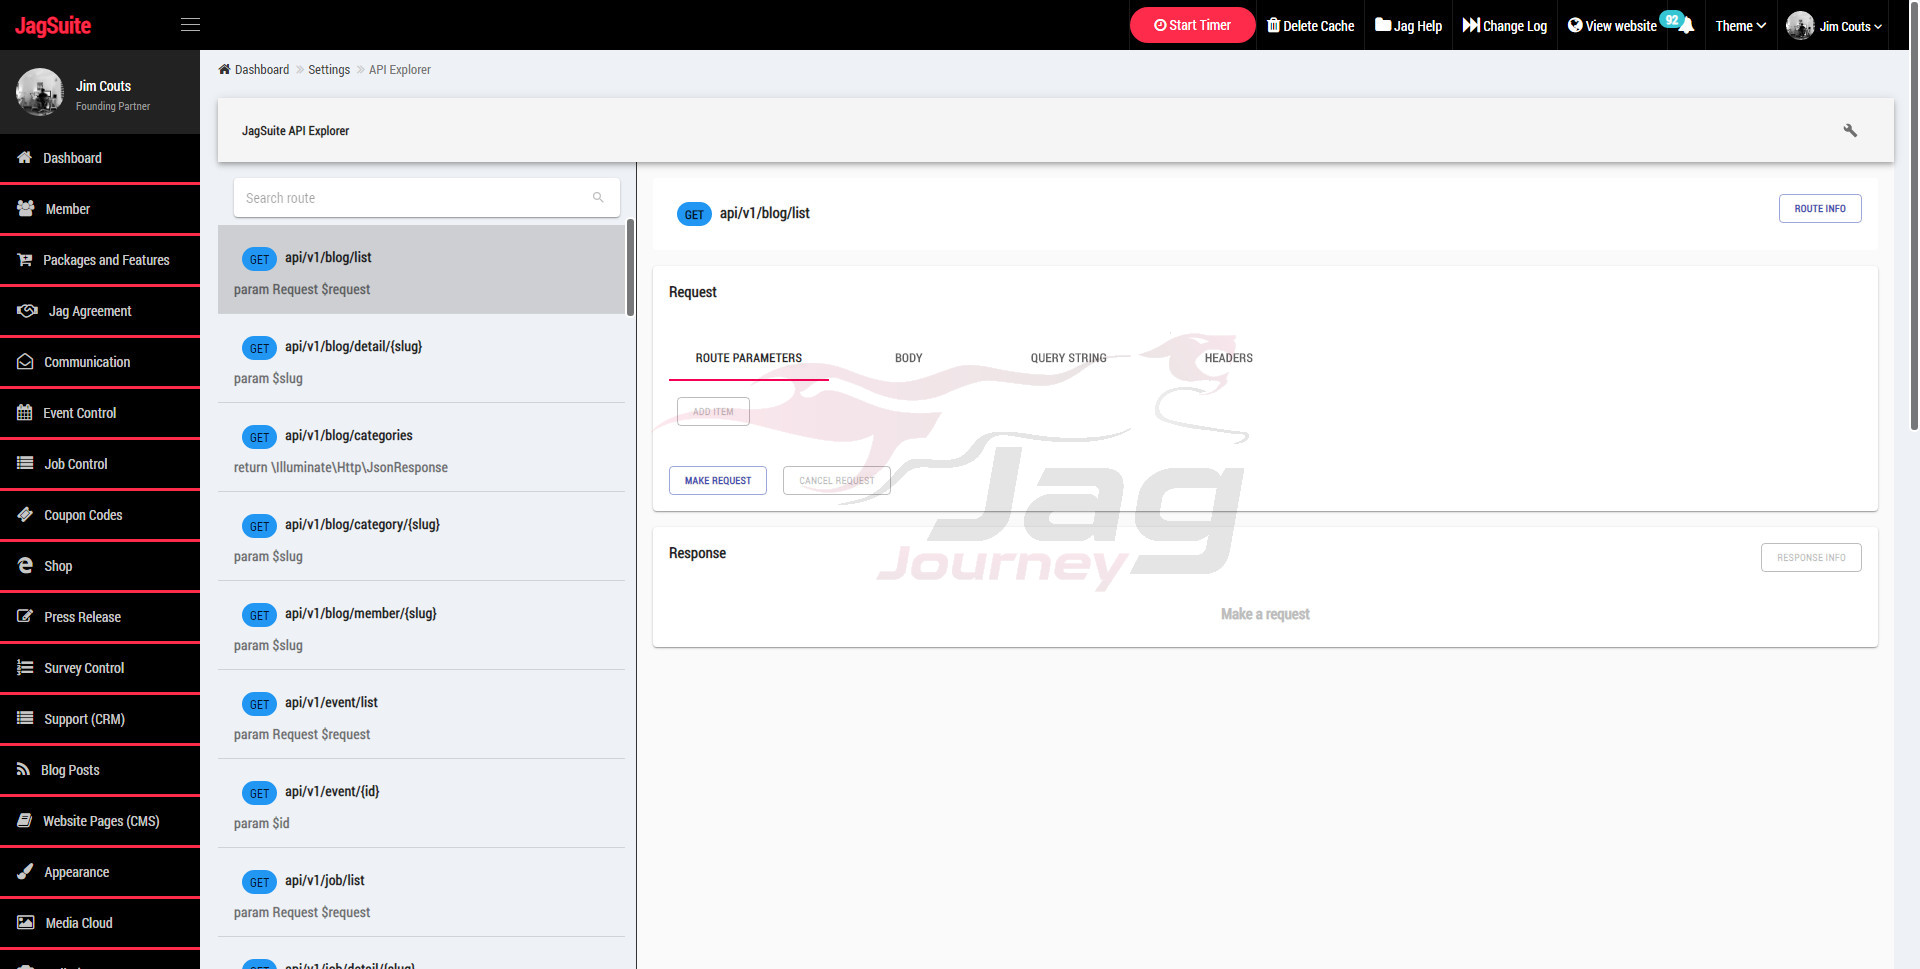Click the Blog Posts RSS icon
Screen dimensions: 1920x969
24,769
